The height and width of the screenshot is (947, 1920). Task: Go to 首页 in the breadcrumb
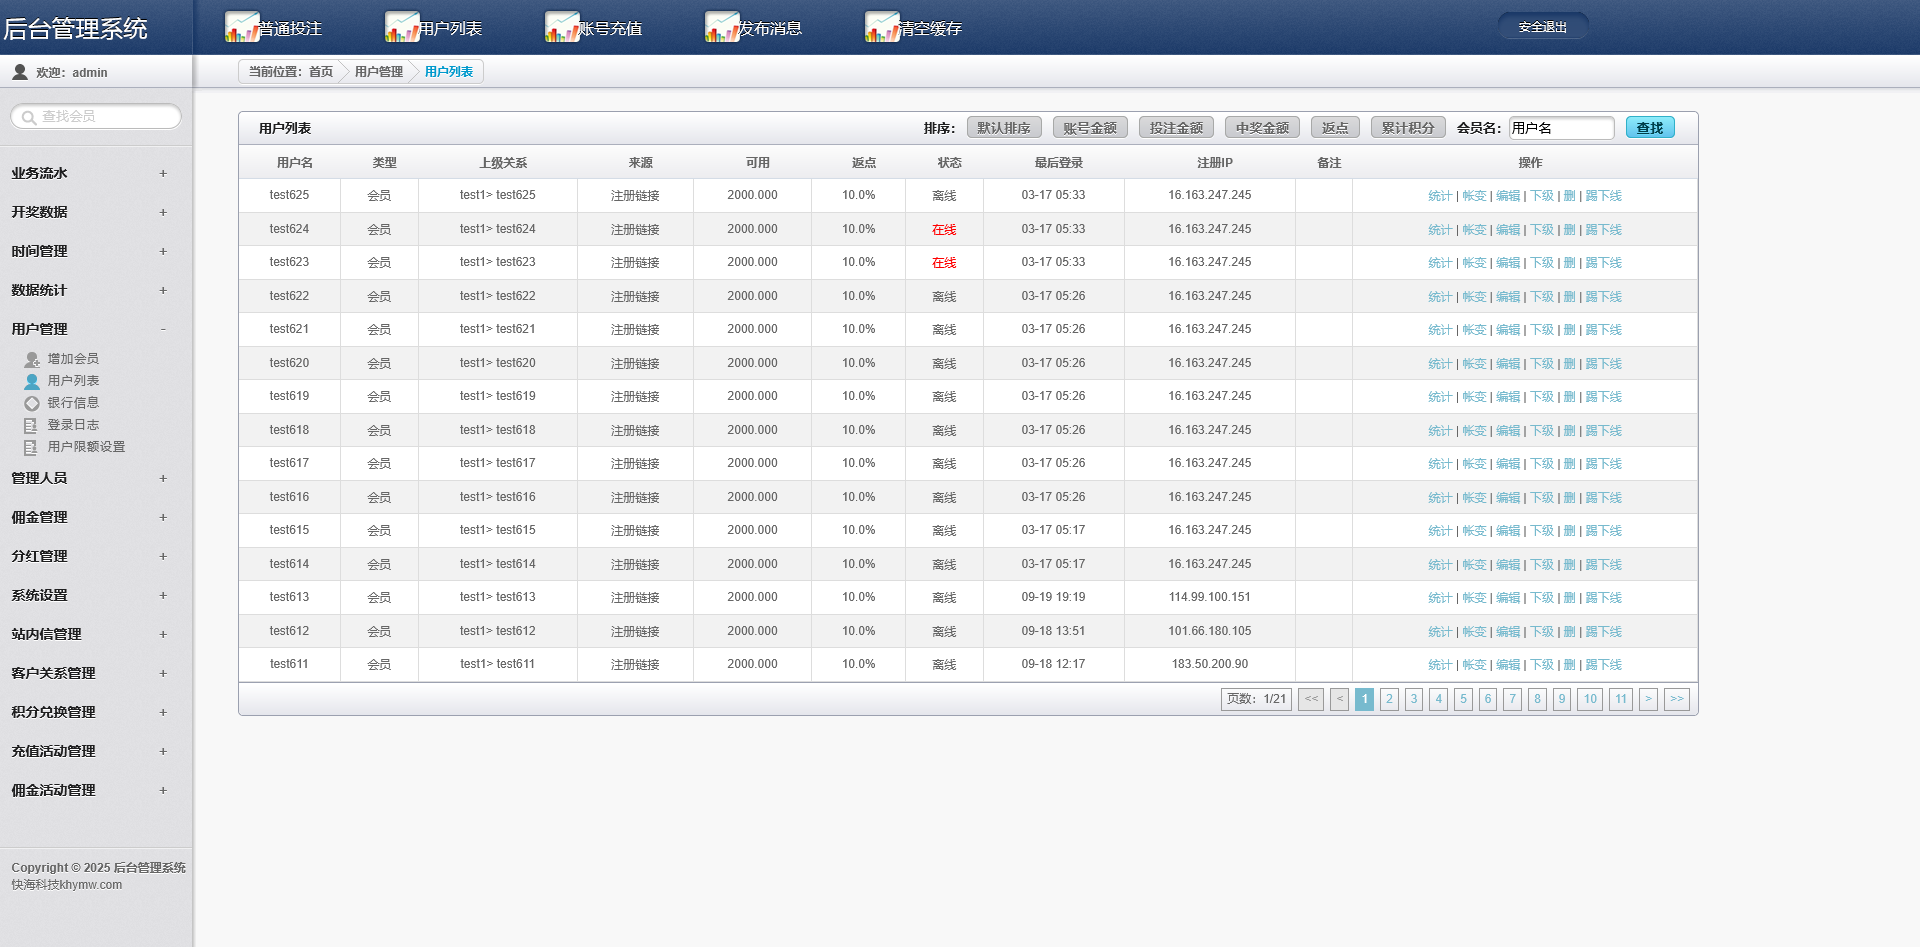[320, 72]
